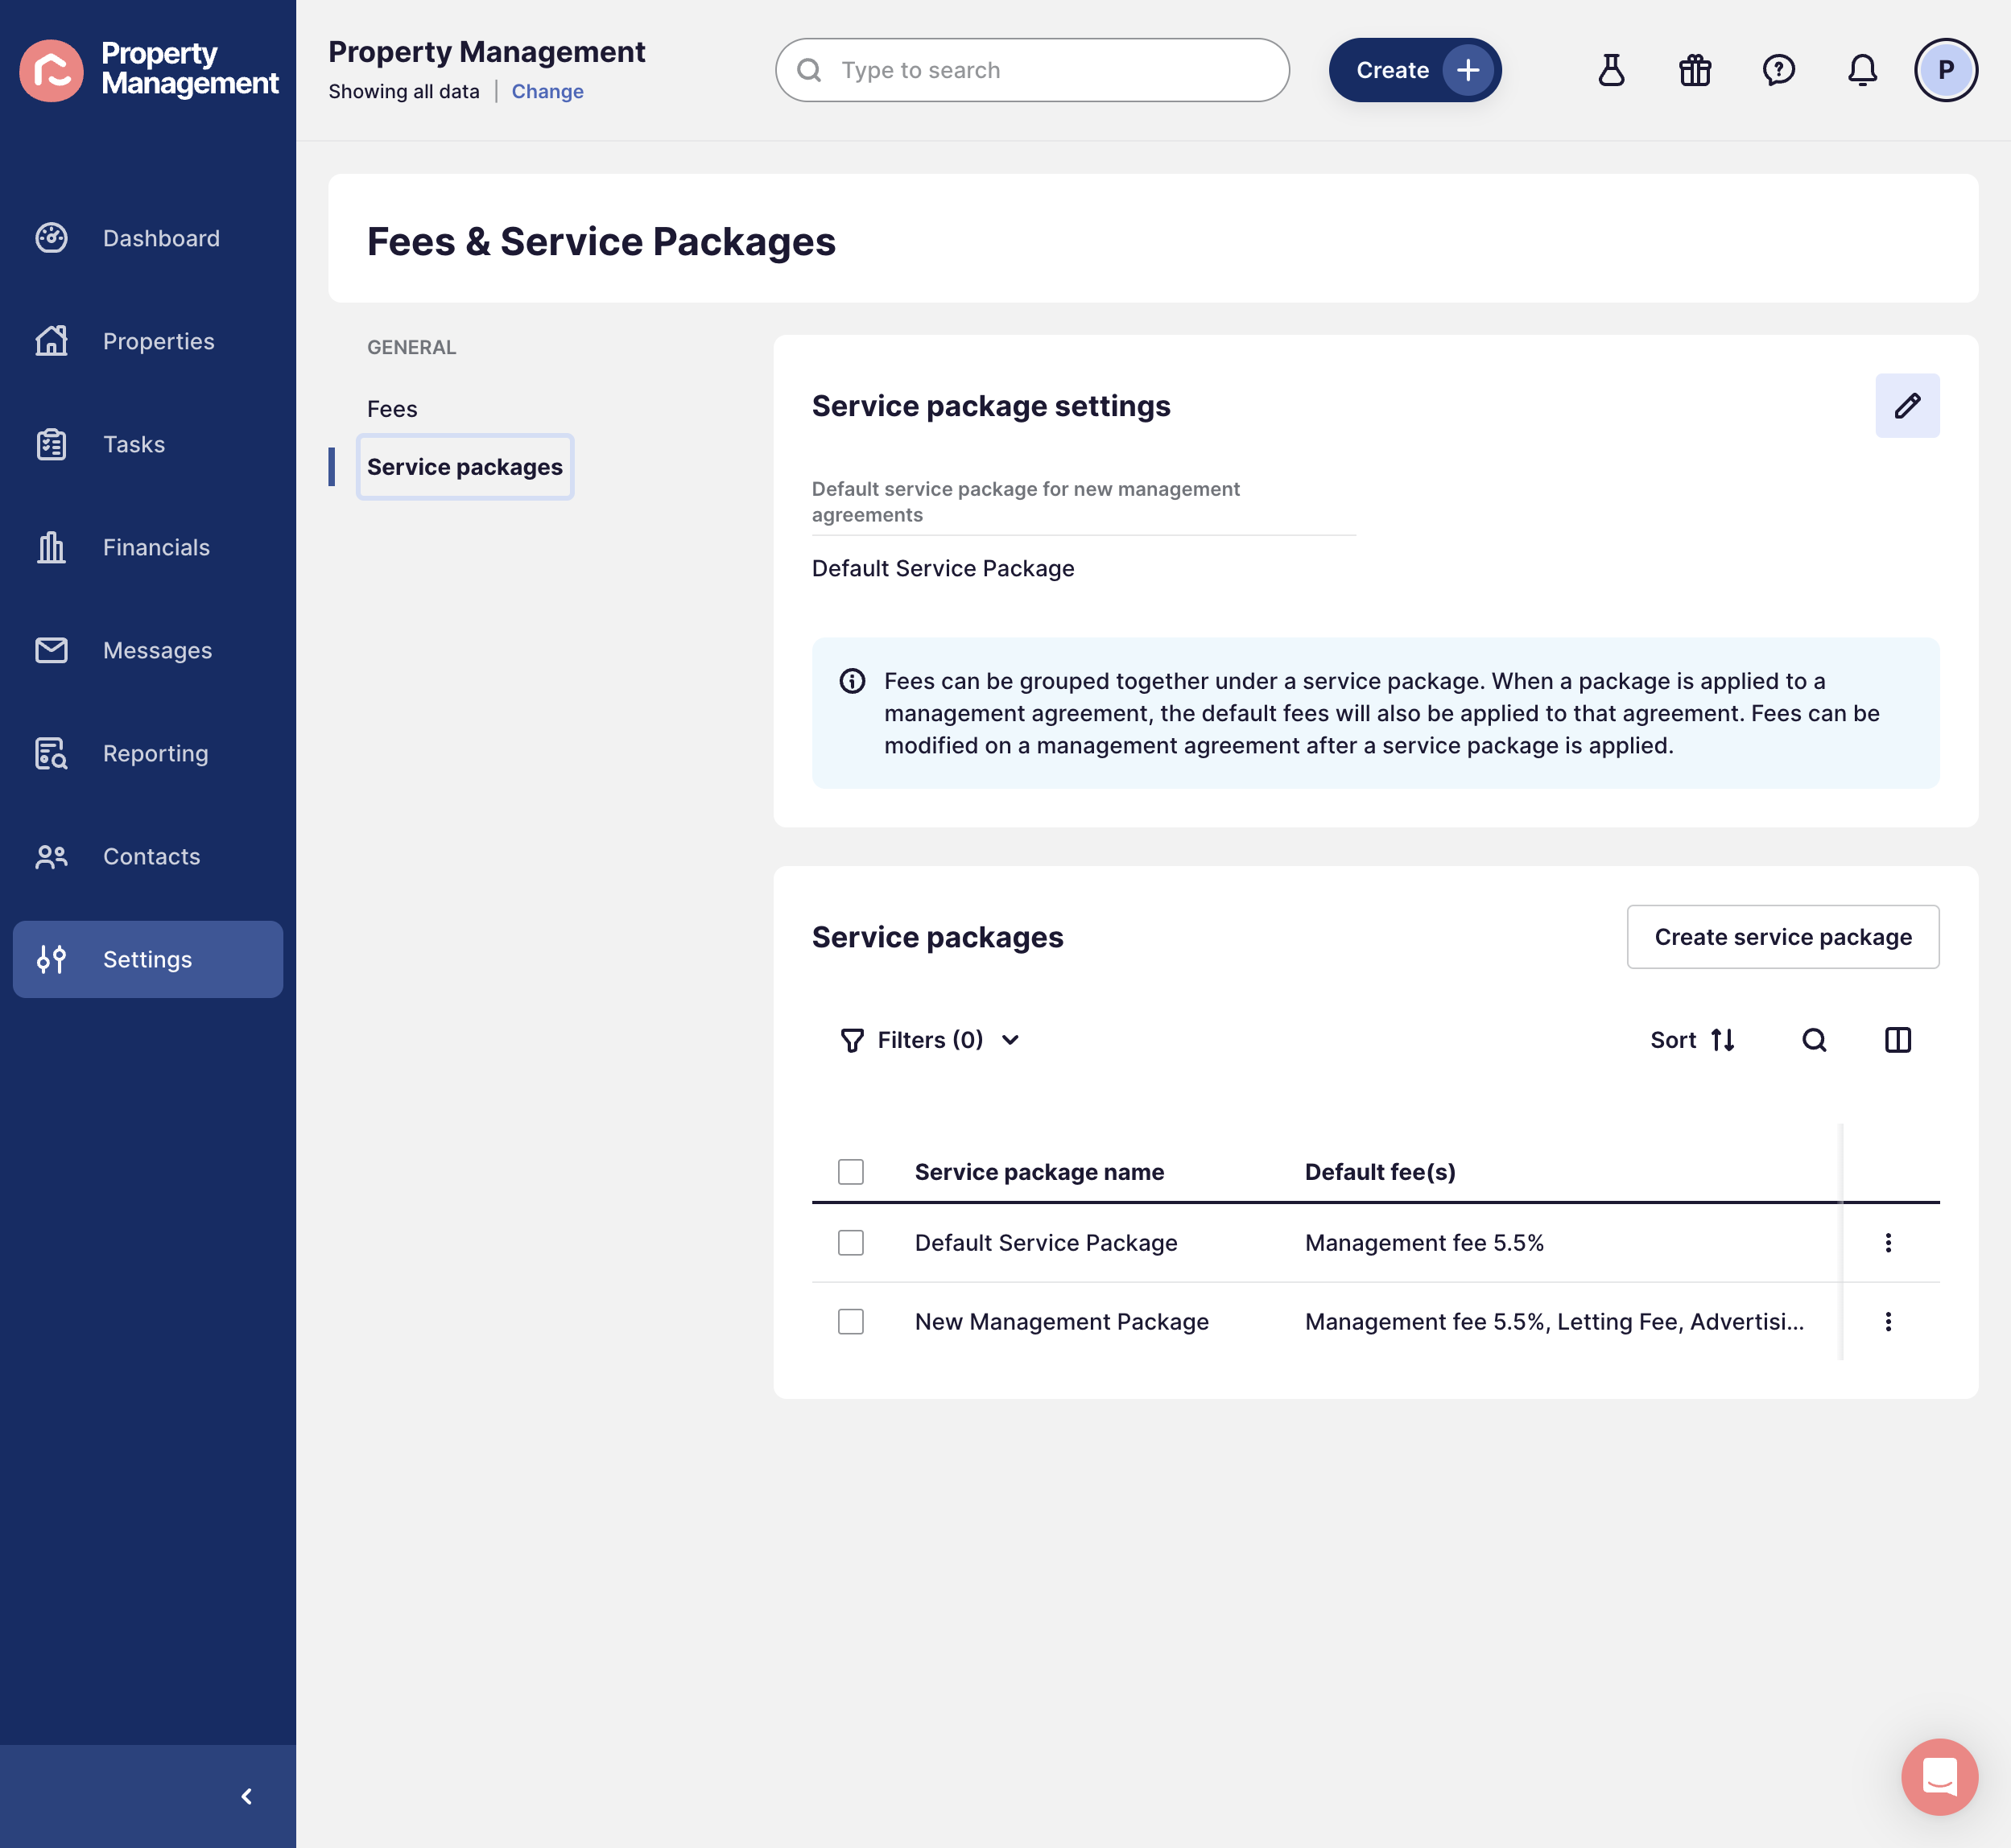Viewport: 2011px width, 1848px height.
Task: Switch to the Fees tab
Action: tap(392, 409)
